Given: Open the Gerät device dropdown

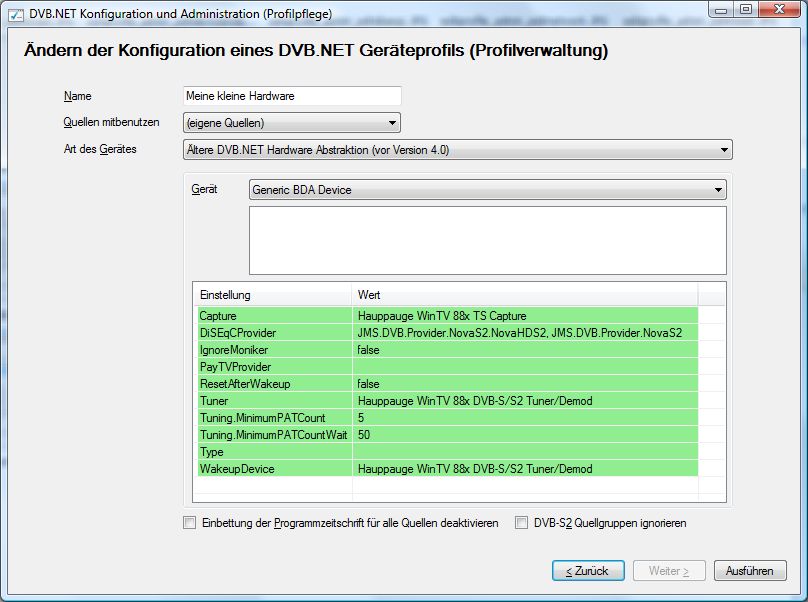Looking at the screenshot, I should point(487,190).
